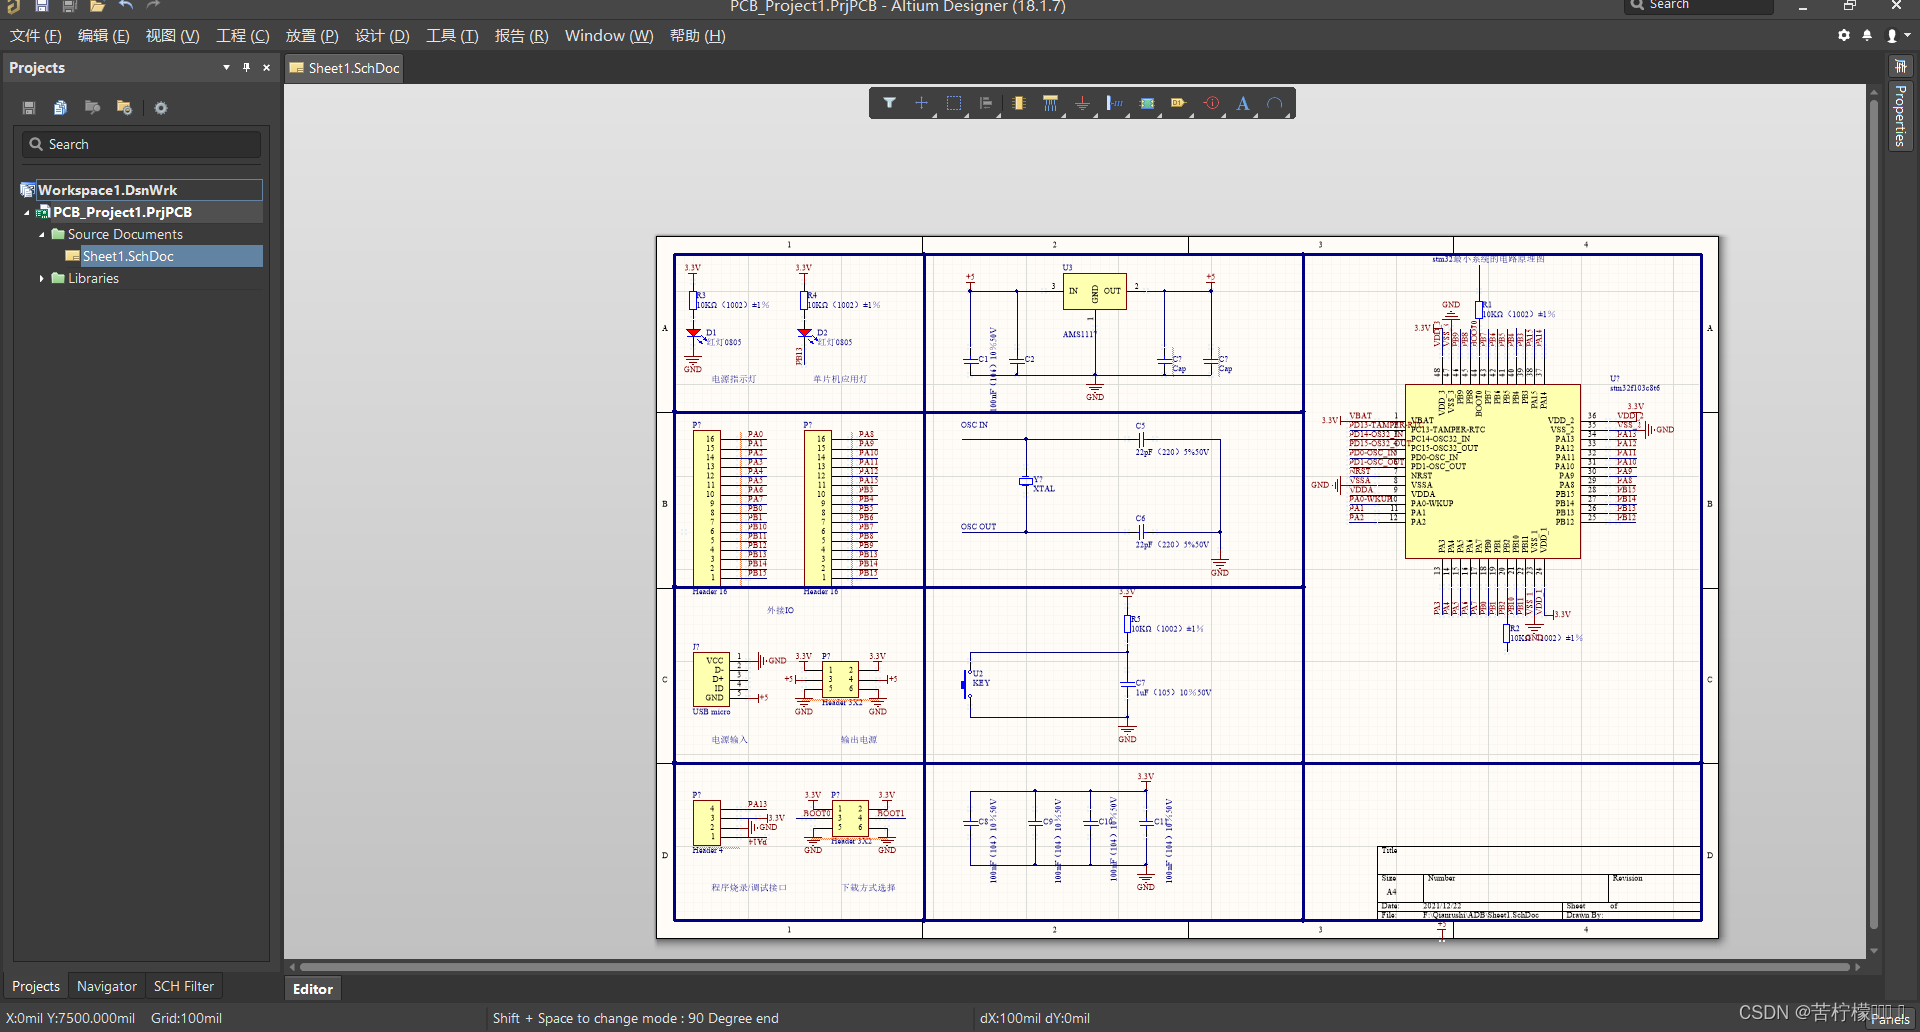Click the top Search box in title bar
Screen dimensions: 1920x1032
coord(1700,6)
